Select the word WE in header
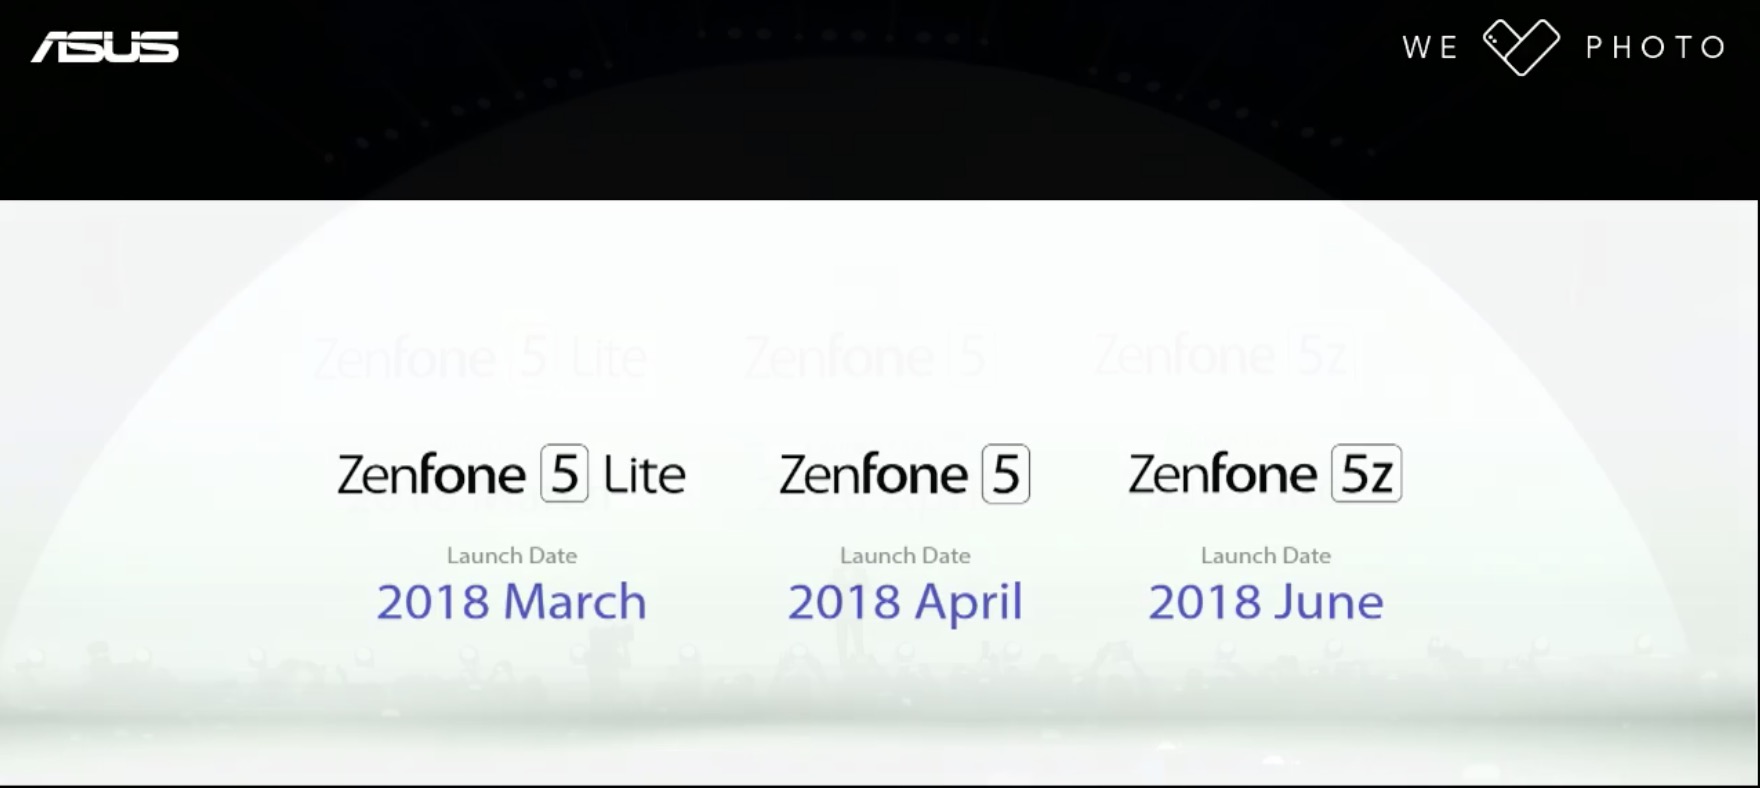 [x=1431, y=47]
